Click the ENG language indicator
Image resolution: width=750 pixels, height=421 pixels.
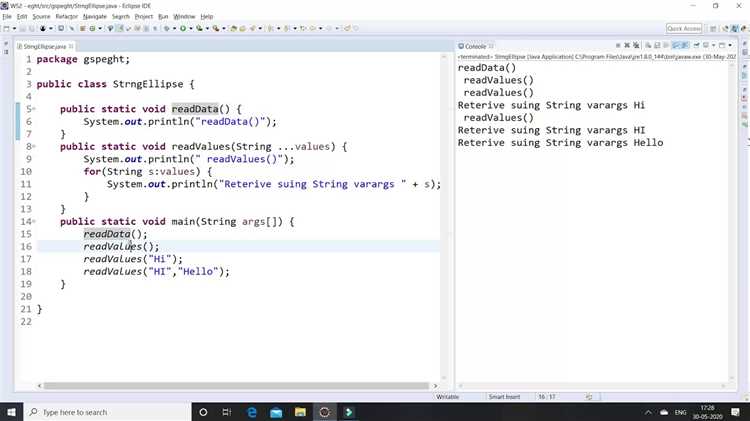coord(680,412)
